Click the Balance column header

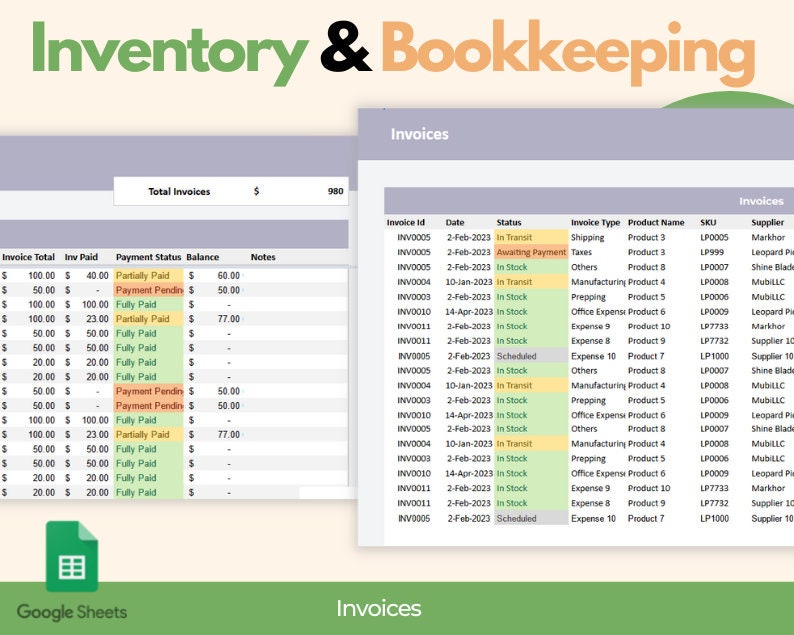coord(203,257)
